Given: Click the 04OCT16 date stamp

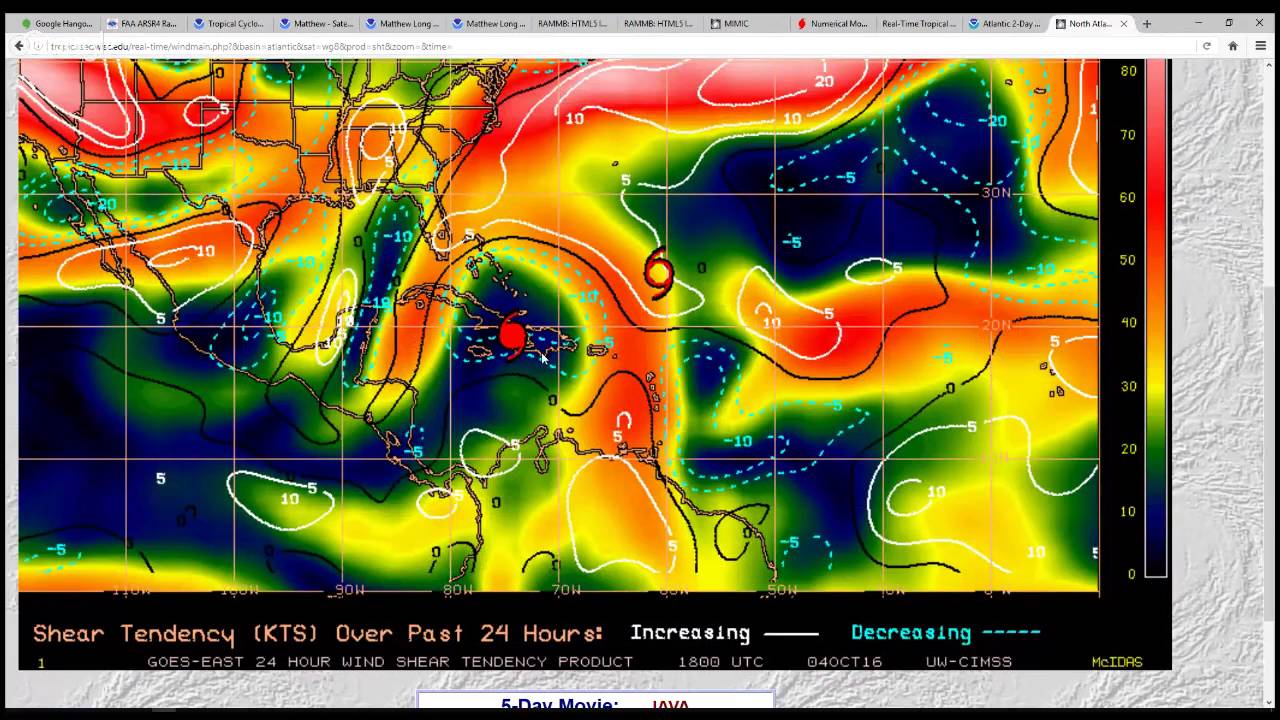Looking at the screenshot, I should pos(845,662).
